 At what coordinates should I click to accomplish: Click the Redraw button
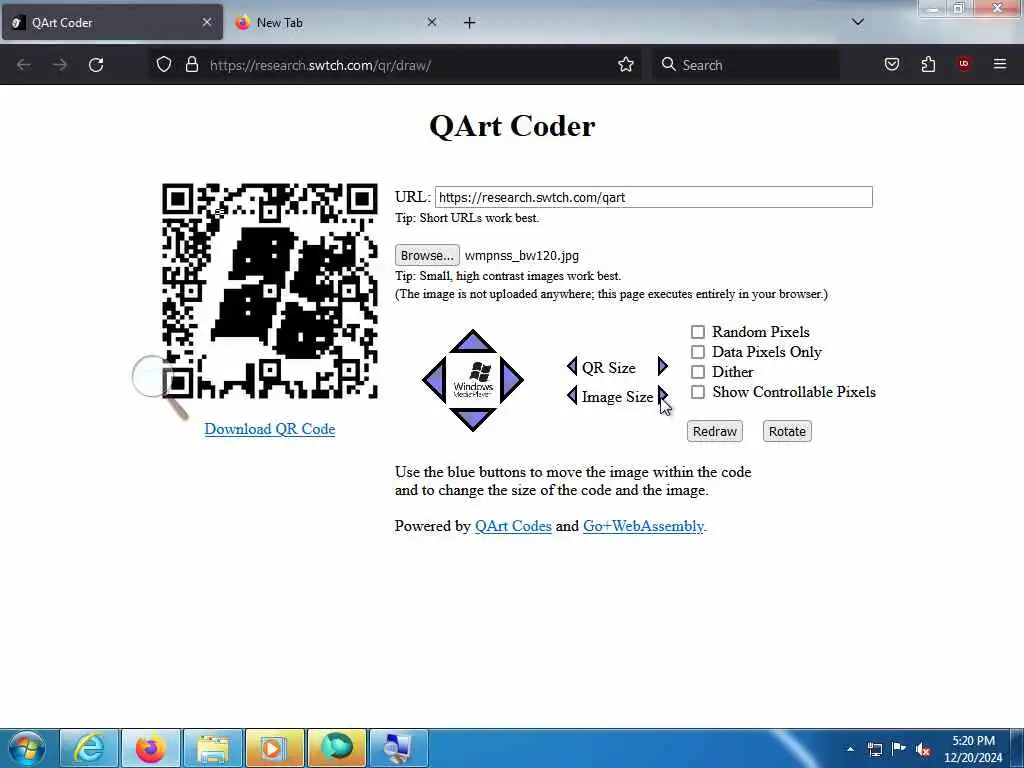tap(714, 432)
